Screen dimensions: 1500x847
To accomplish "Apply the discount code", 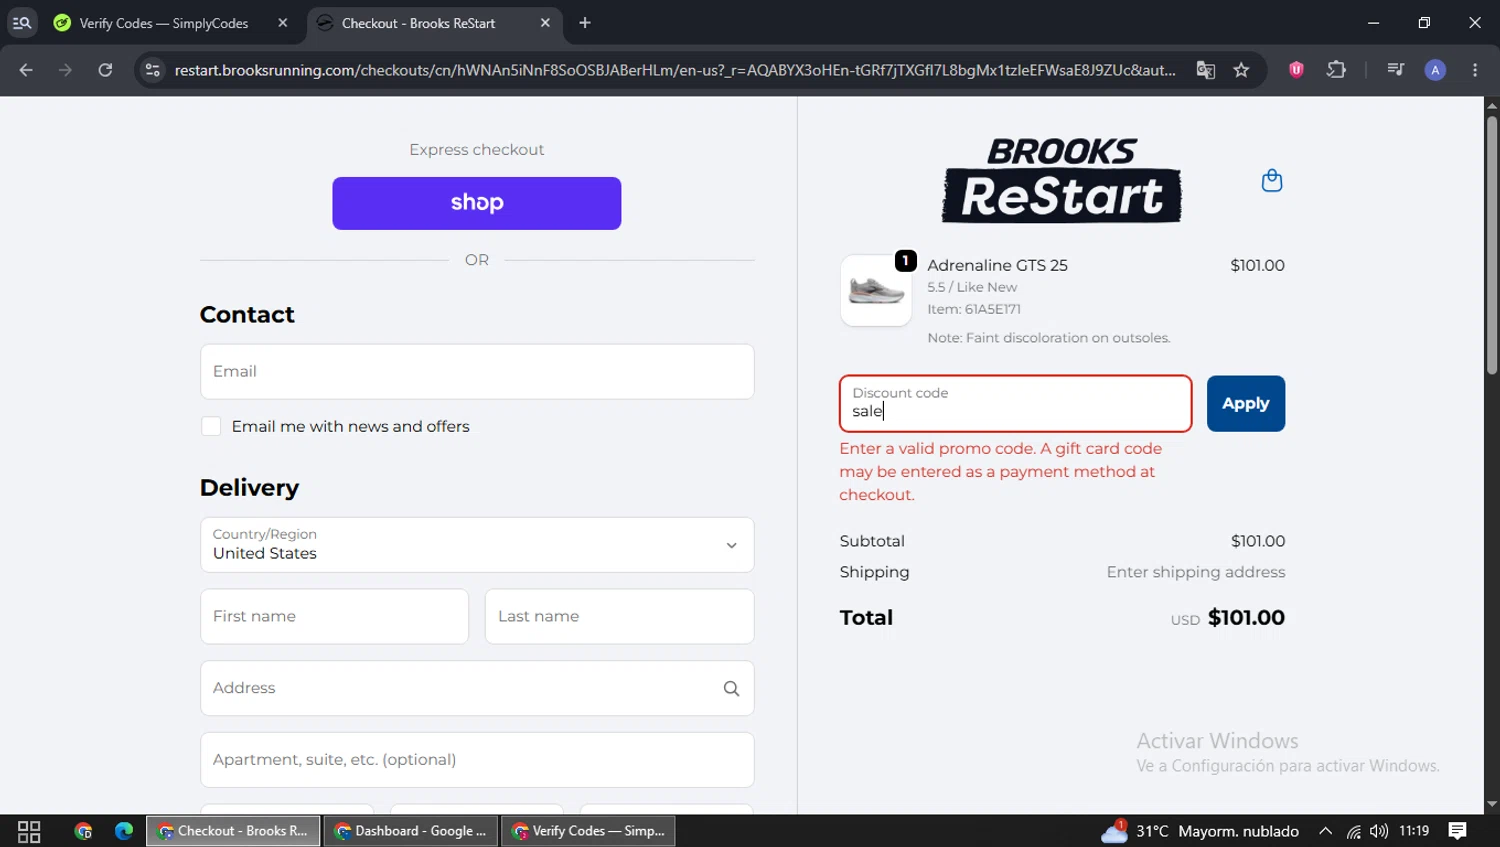I will point(1246,404).
